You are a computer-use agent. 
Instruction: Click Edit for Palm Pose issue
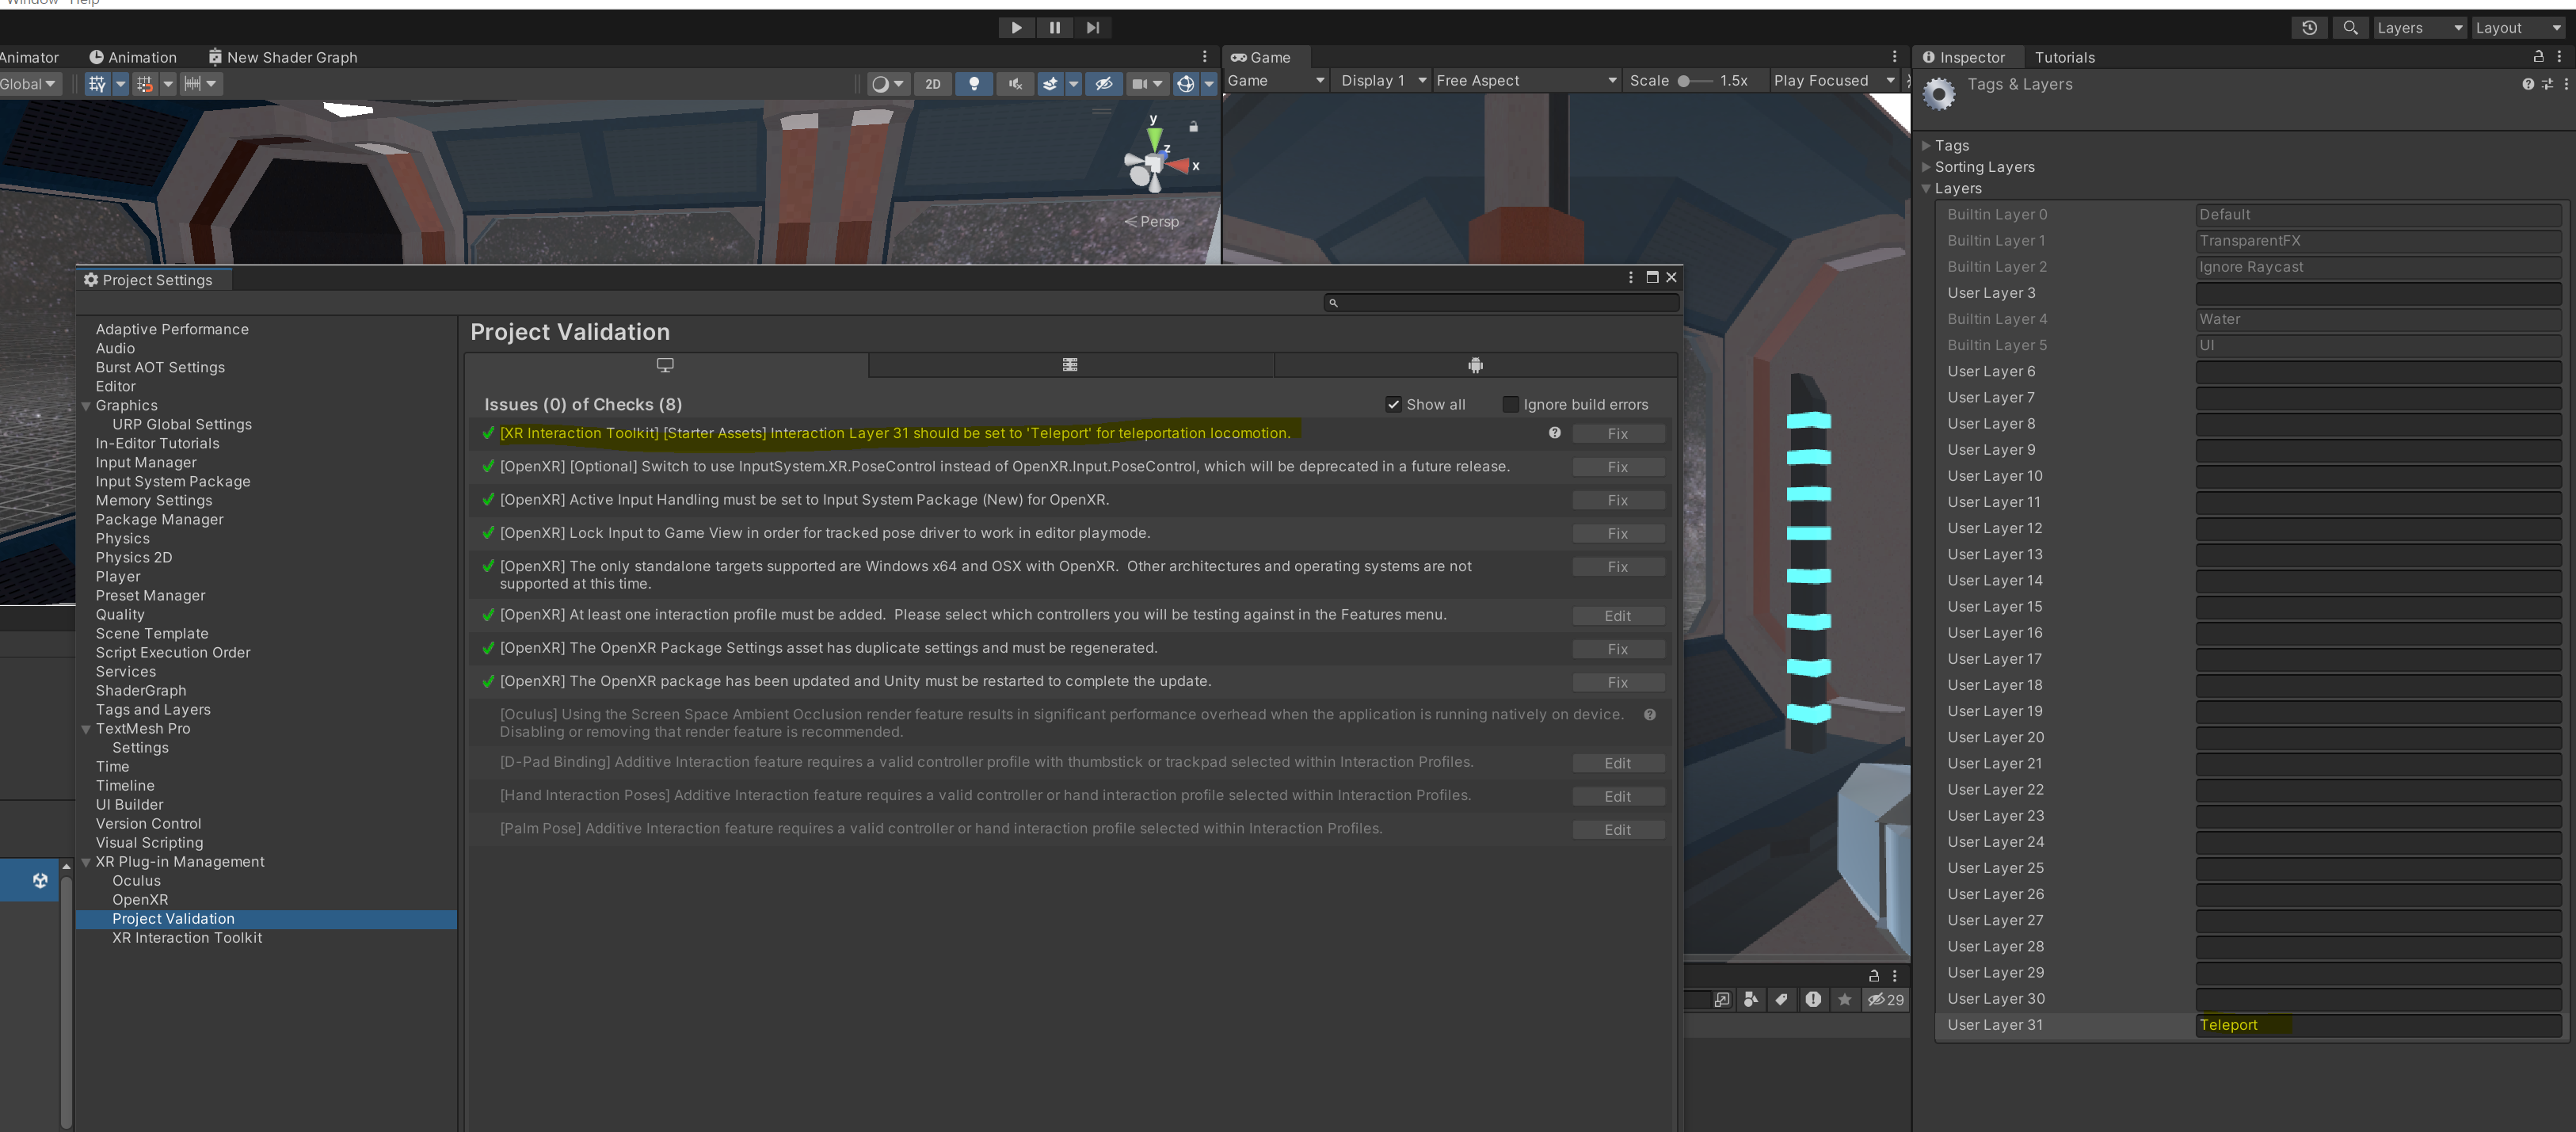1617,830
